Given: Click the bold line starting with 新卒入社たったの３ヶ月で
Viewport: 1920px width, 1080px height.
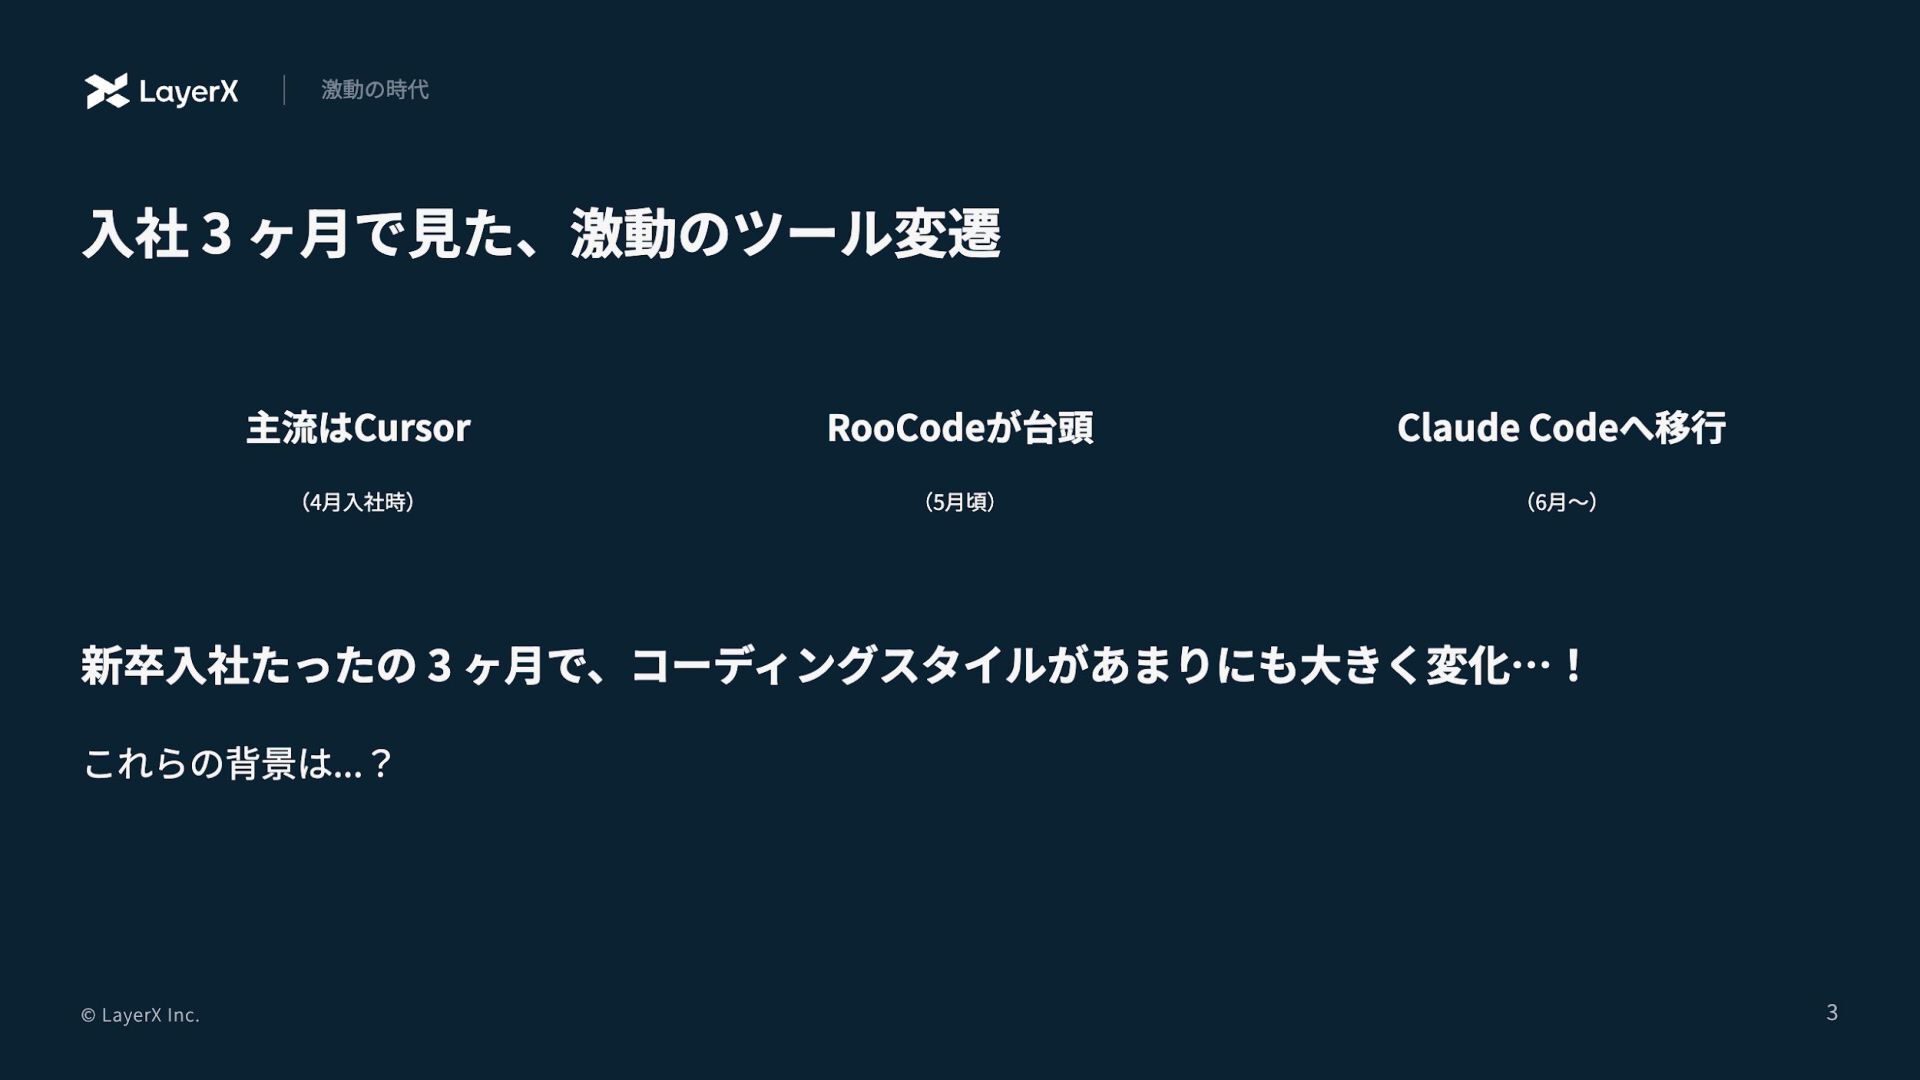Looking at the screenshot, I should click(x=832, y=665).
